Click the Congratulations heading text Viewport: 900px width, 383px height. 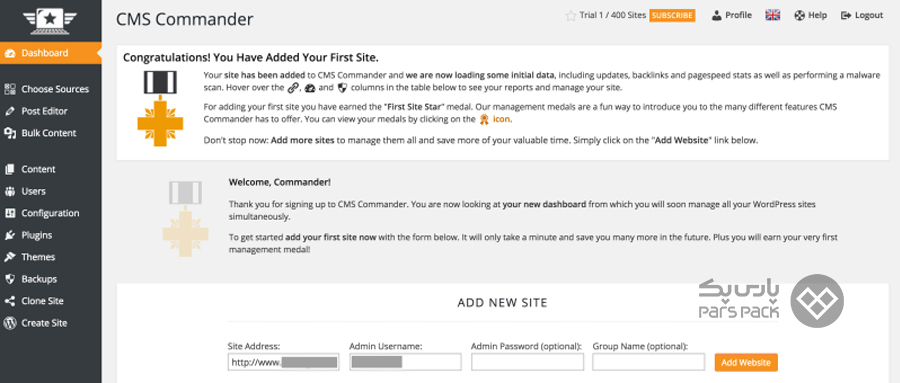tap(251, 58)
